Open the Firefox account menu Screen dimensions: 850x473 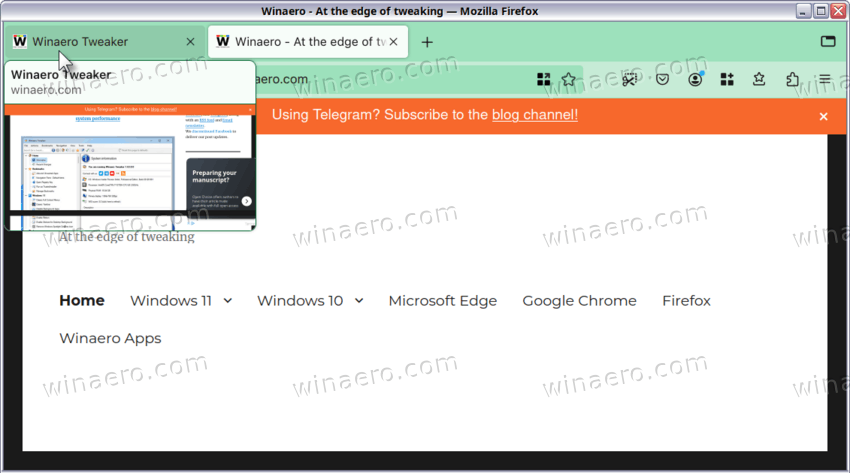click(x=695, y=80)
